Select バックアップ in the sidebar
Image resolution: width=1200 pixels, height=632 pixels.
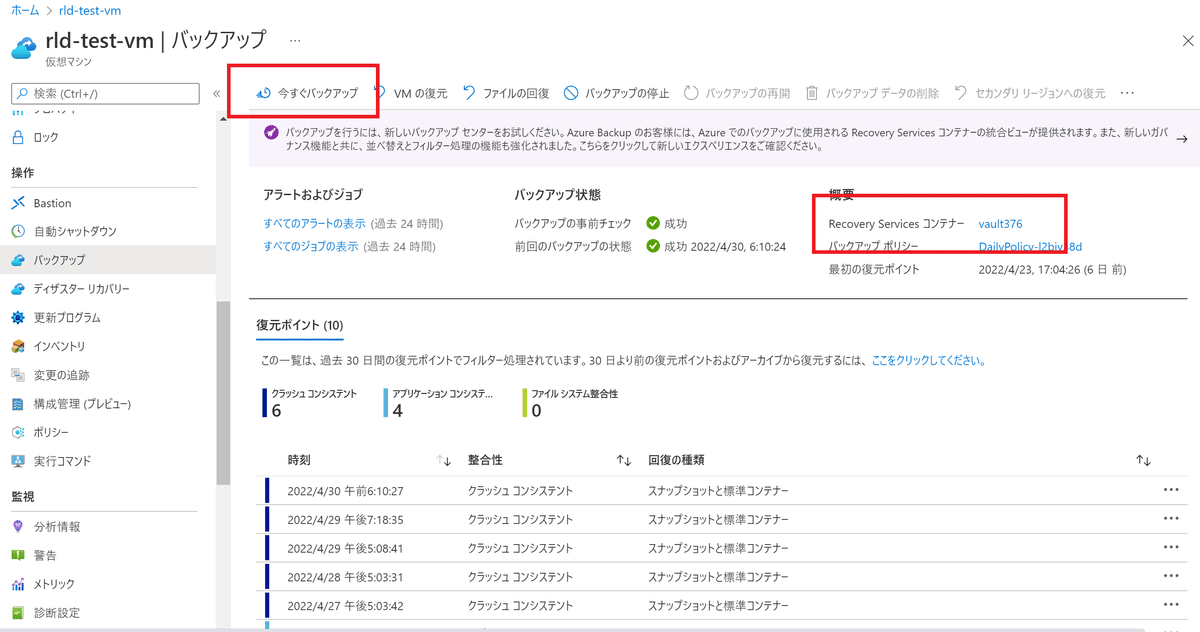pyautogui.click(x=108, y=260)
